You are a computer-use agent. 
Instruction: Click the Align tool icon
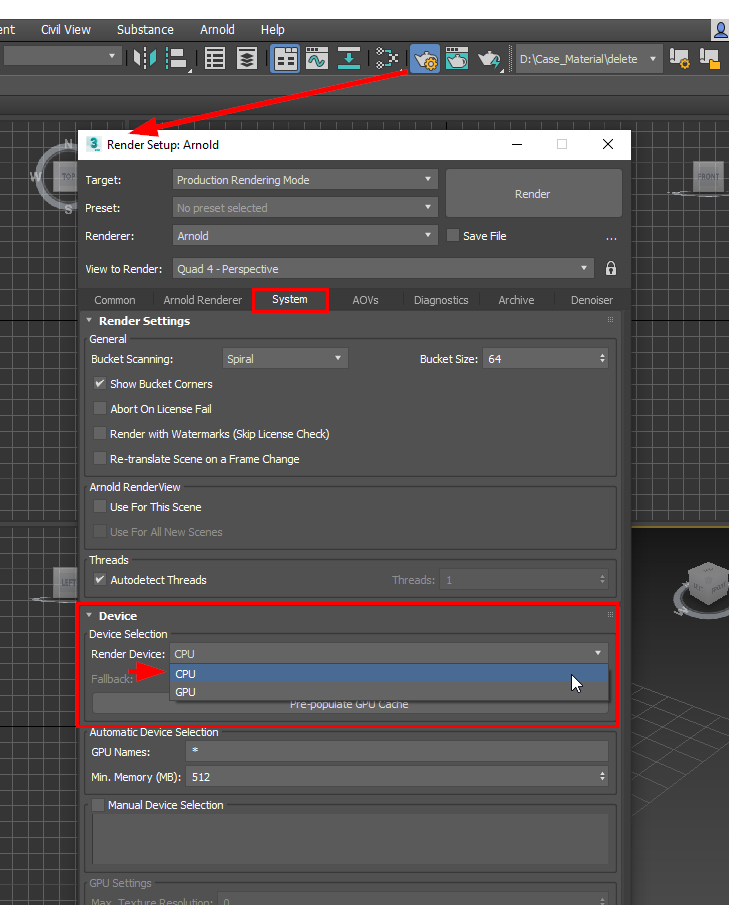coord(176,58)
